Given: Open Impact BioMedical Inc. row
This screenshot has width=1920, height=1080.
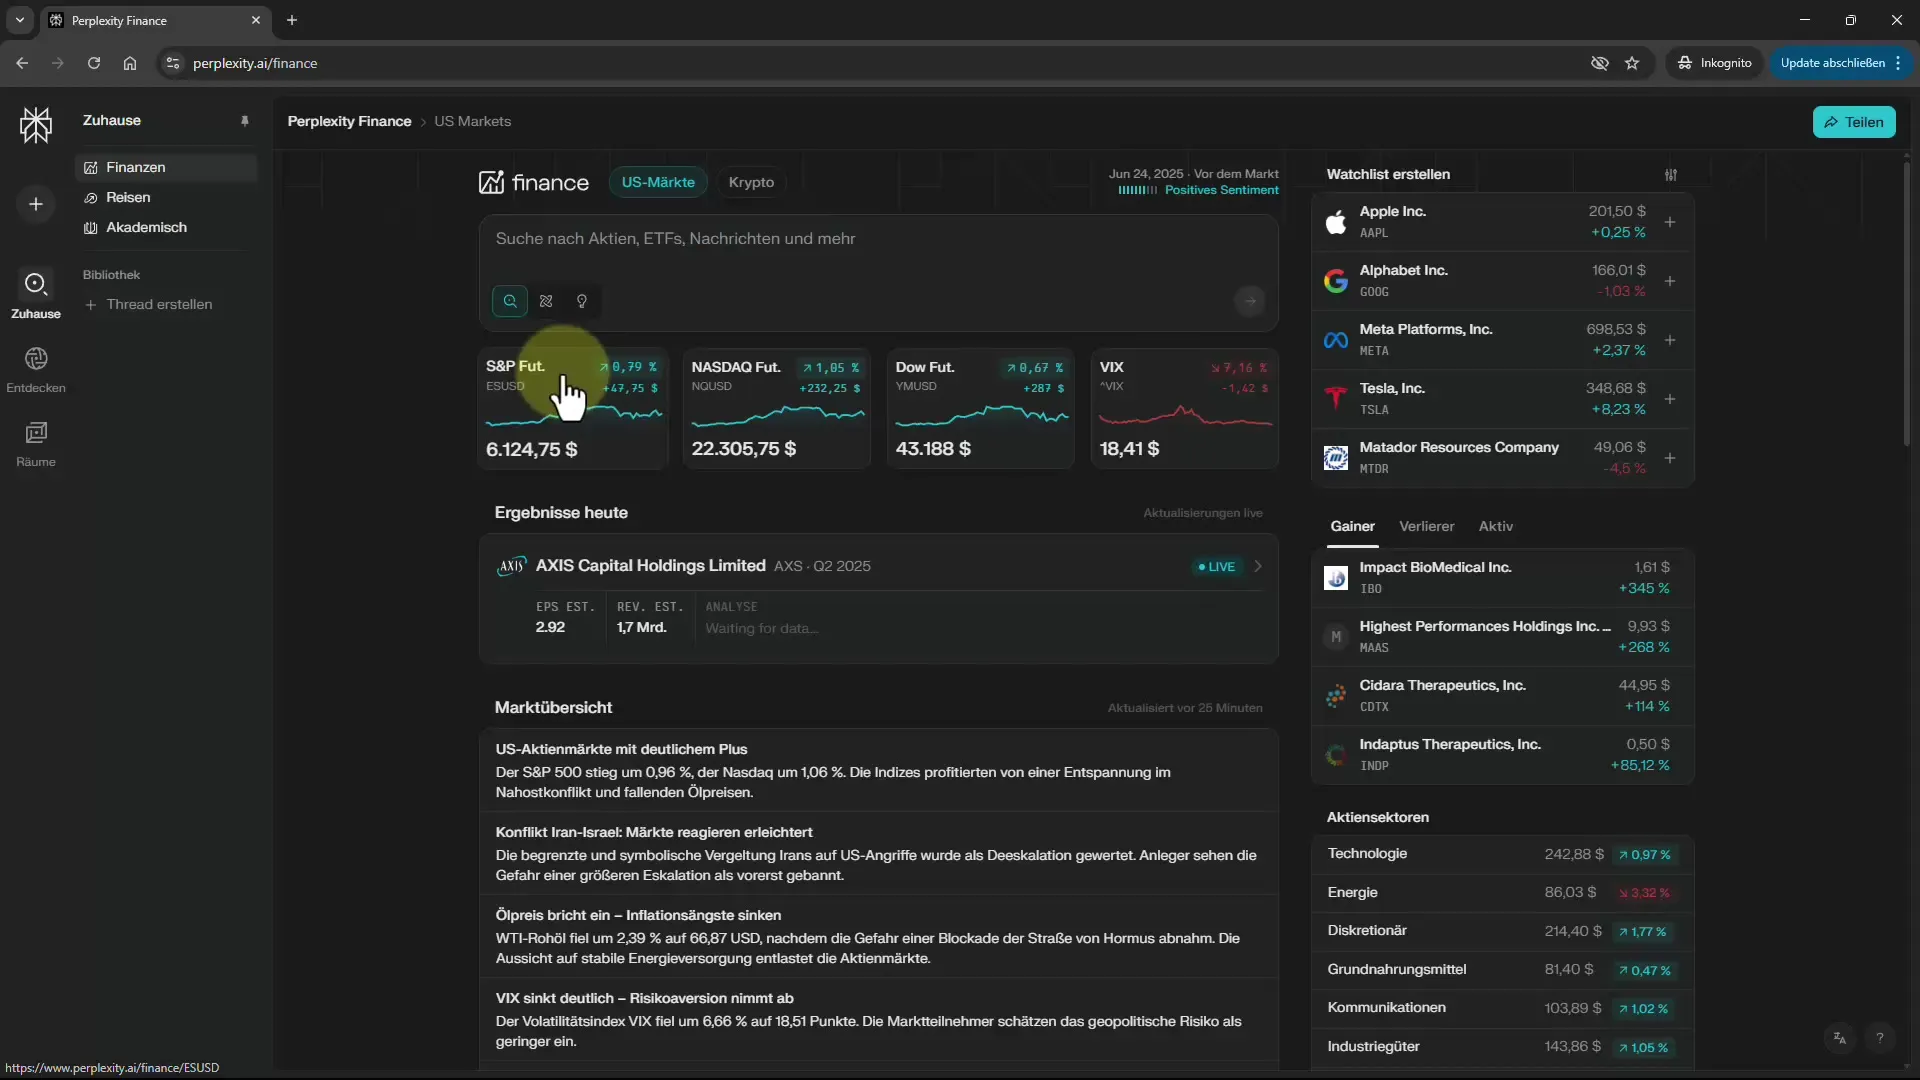Looking at the screenshot, I should click(x=1502, y=578).
